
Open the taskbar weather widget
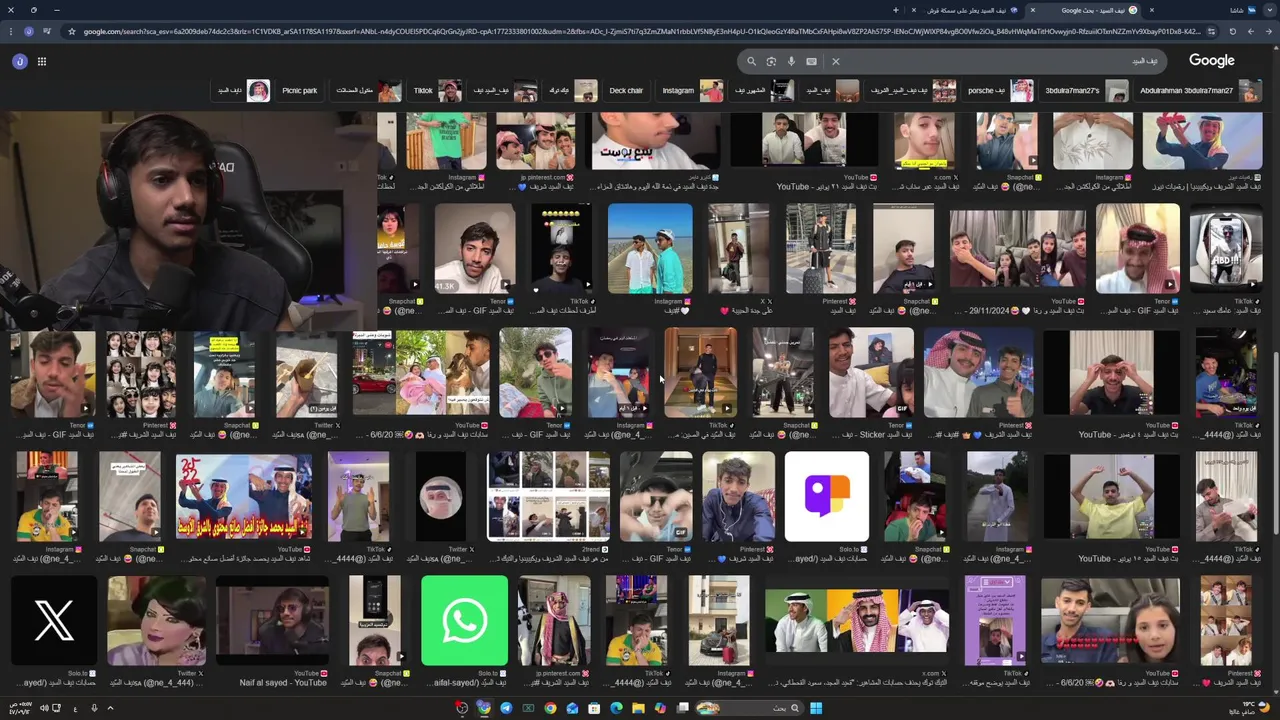(x=1247, y=708)
